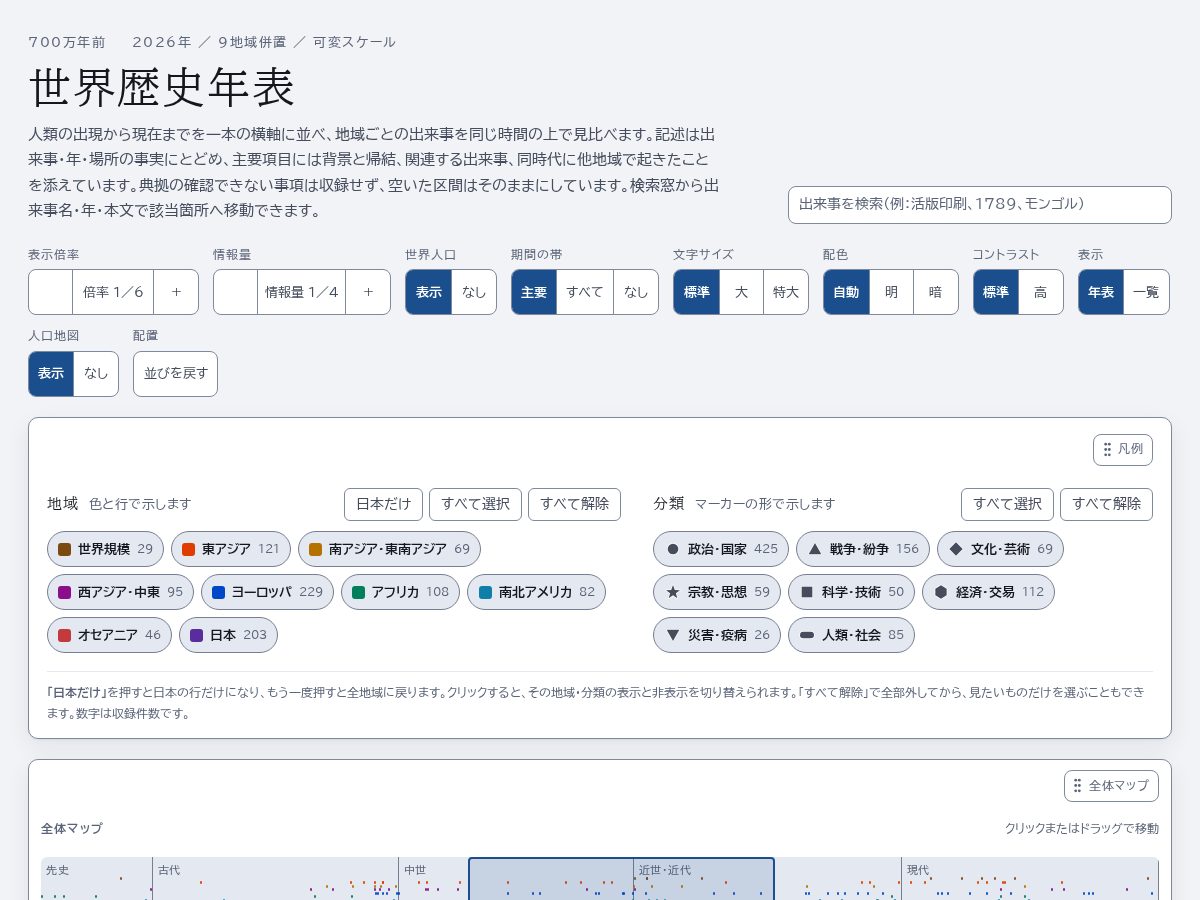Click the 先史 era label on the overview map
The image size is (1200, 900).
click(x=58, y=870)
